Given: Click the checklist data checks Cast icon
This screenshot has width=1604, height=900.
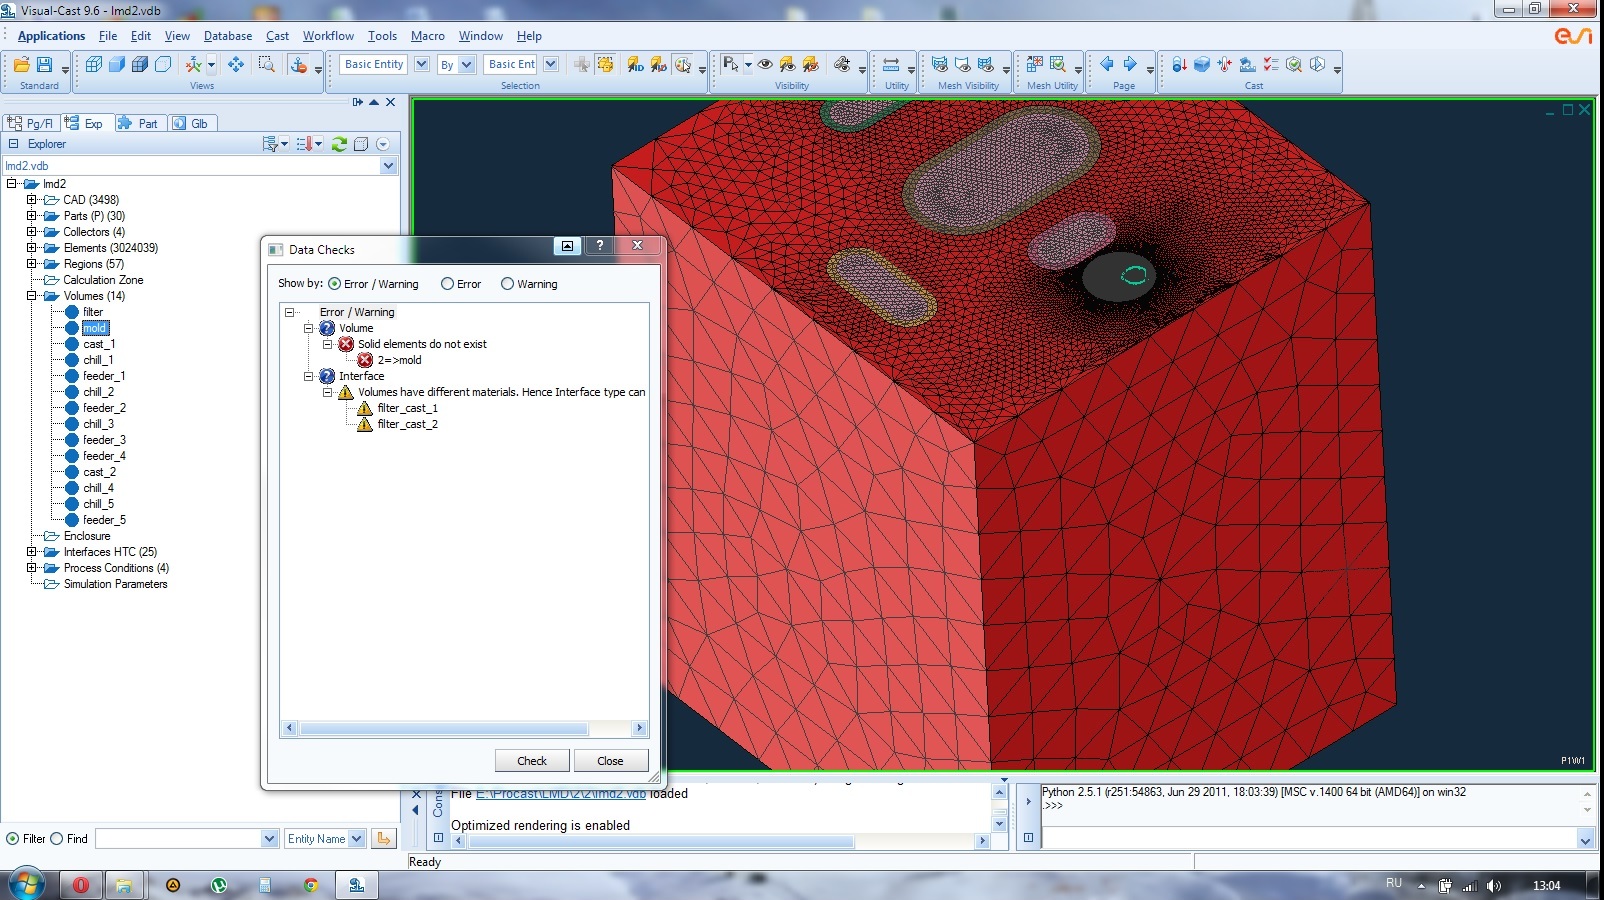Looking at the screenshot, I should pos(1271,64).
